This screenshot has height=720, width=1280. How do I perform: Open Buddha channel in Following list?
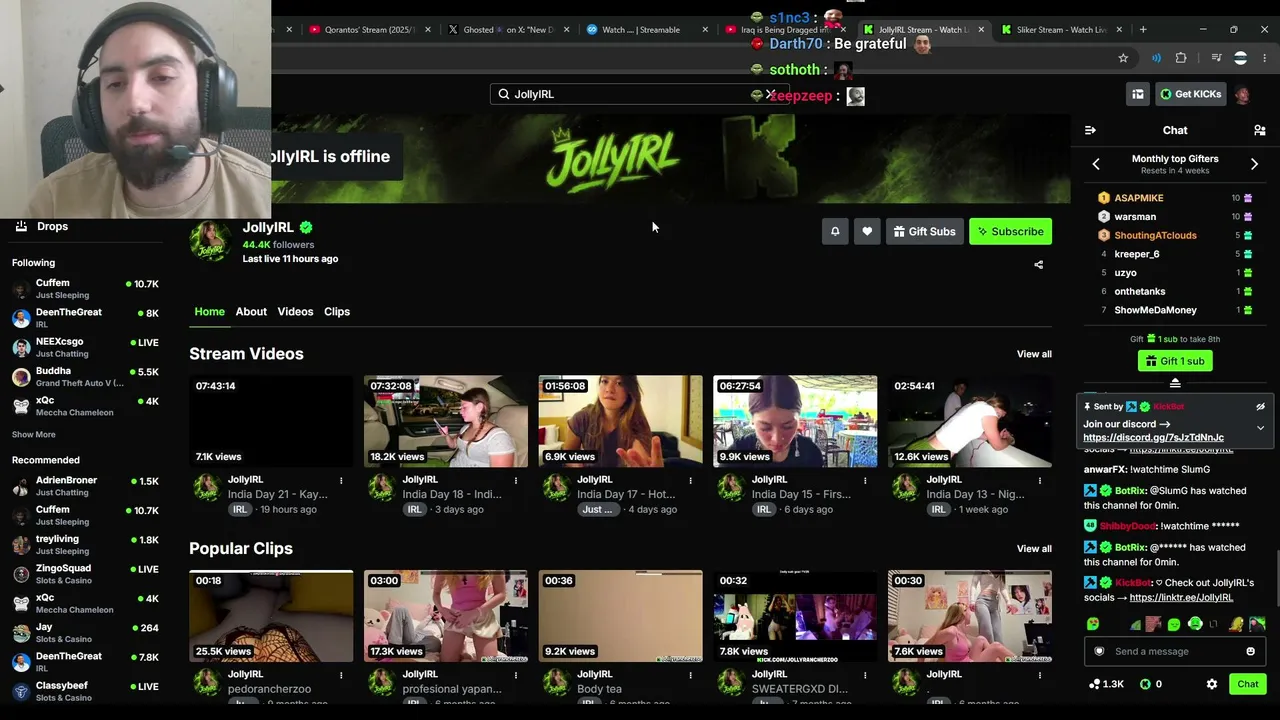coord(85,376)
